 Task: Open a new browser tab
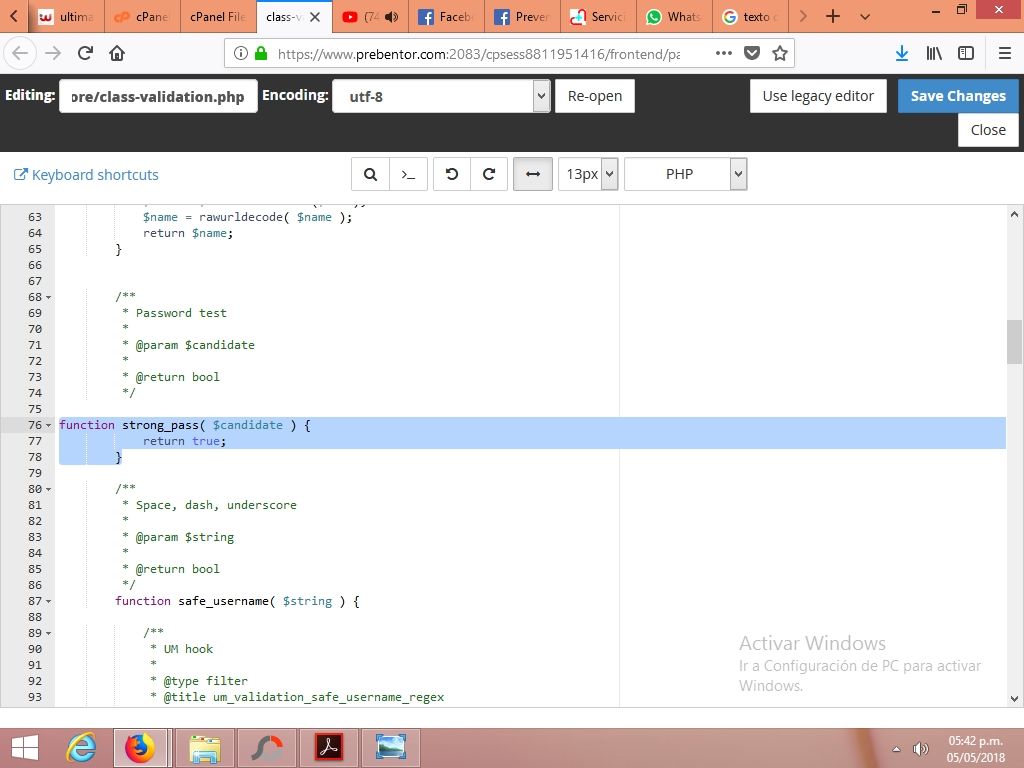pos(833,16)
